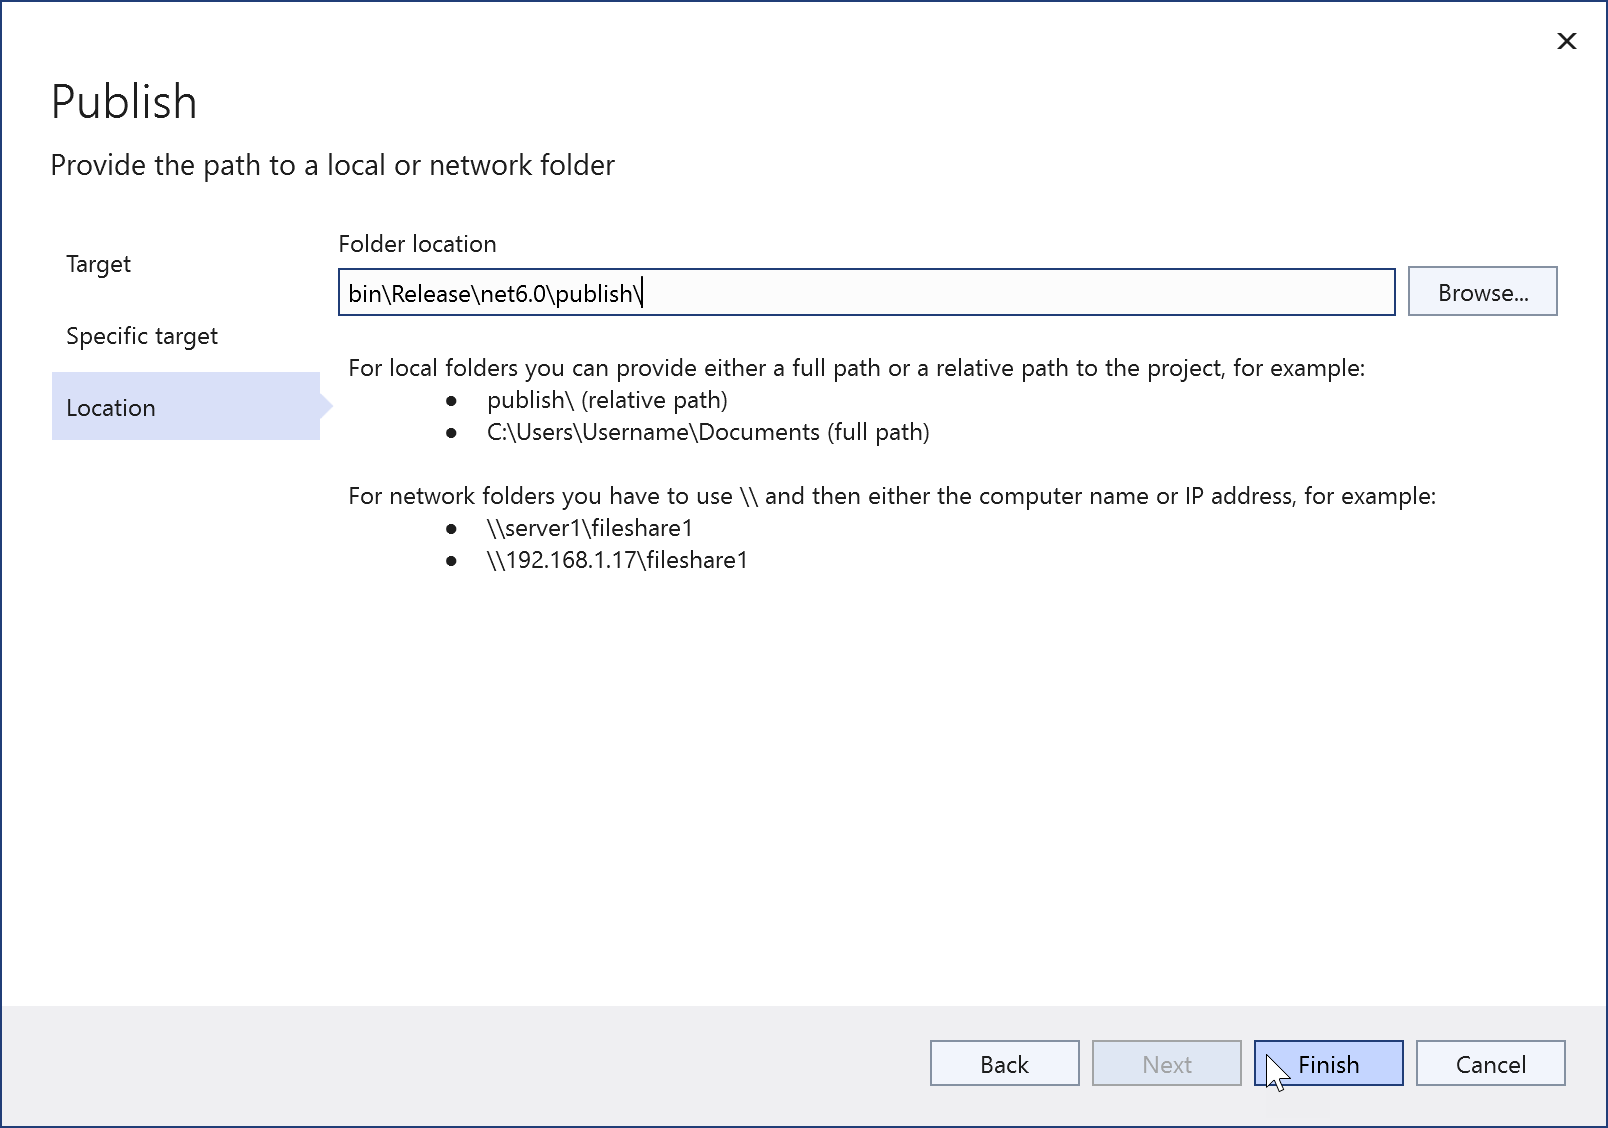Image resolution: width=1608 pixels, height=1128 pixels.
Task: Click the "Provide the path" subtitle text
Action: click(332, 165)
